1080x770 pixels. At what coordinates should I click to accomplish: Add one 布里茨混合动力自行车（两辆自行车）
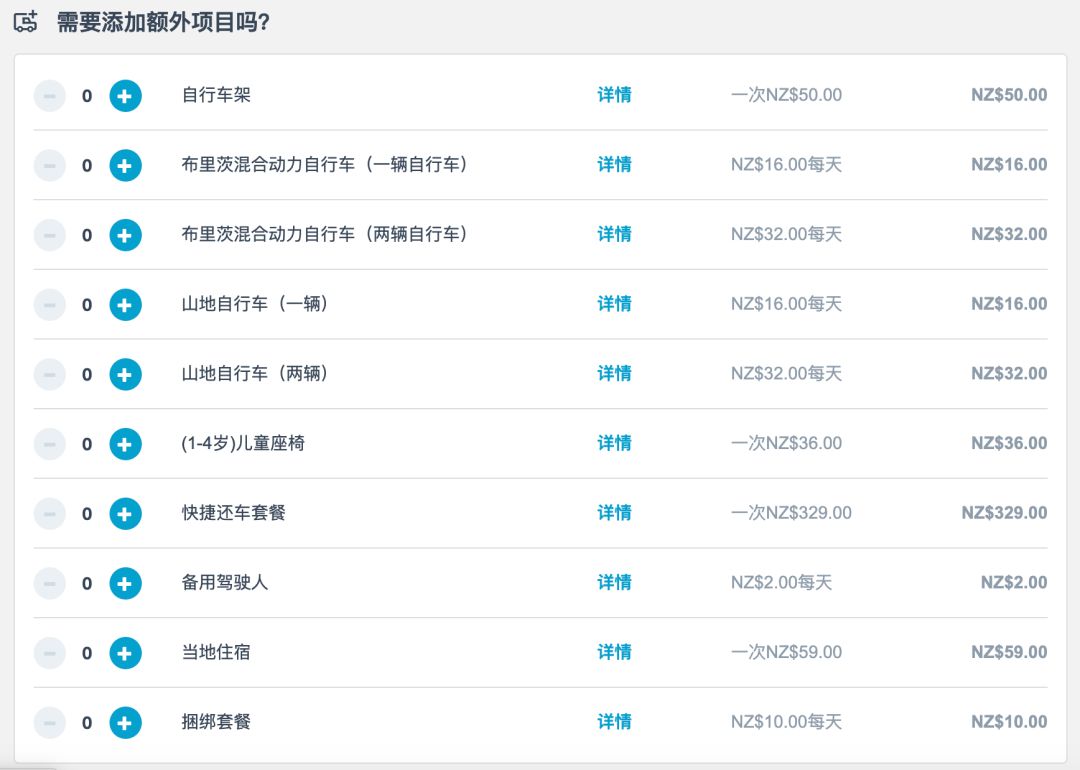[x=125, y=235]
